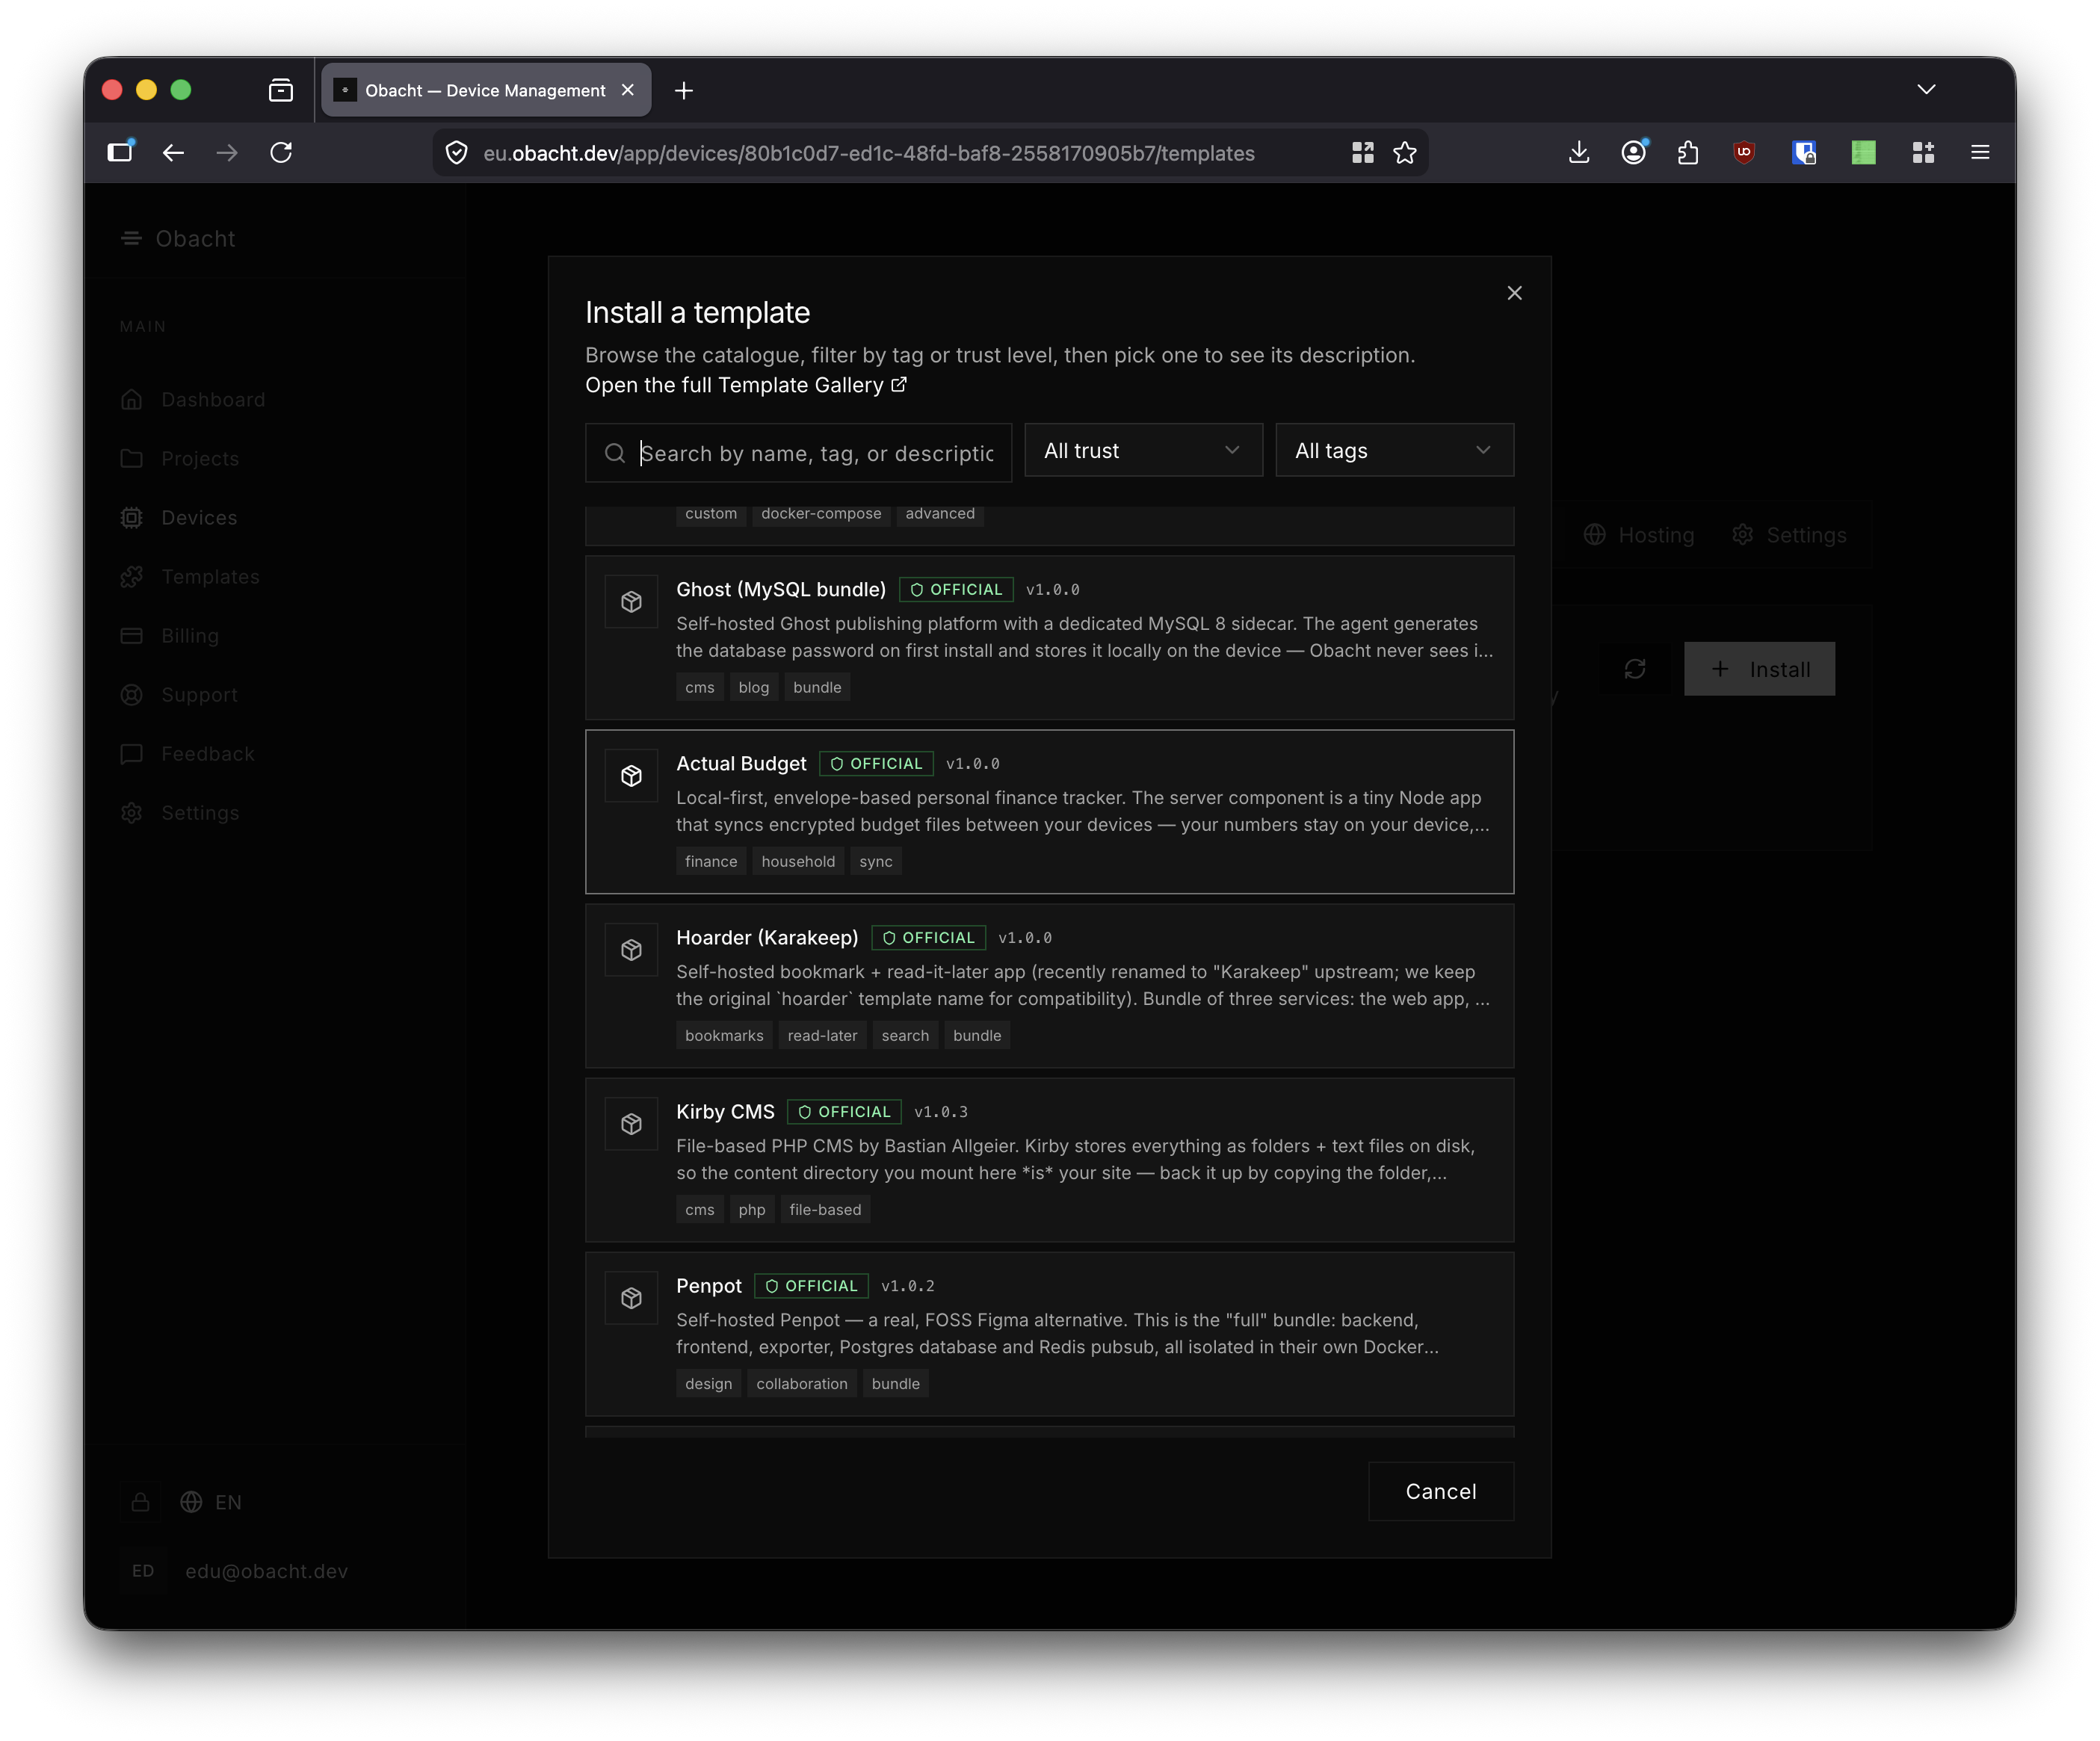Viewport: 2100px width, 1741px height.
Task: Click the blog tag on Ghost
Action: click(754, 687)
